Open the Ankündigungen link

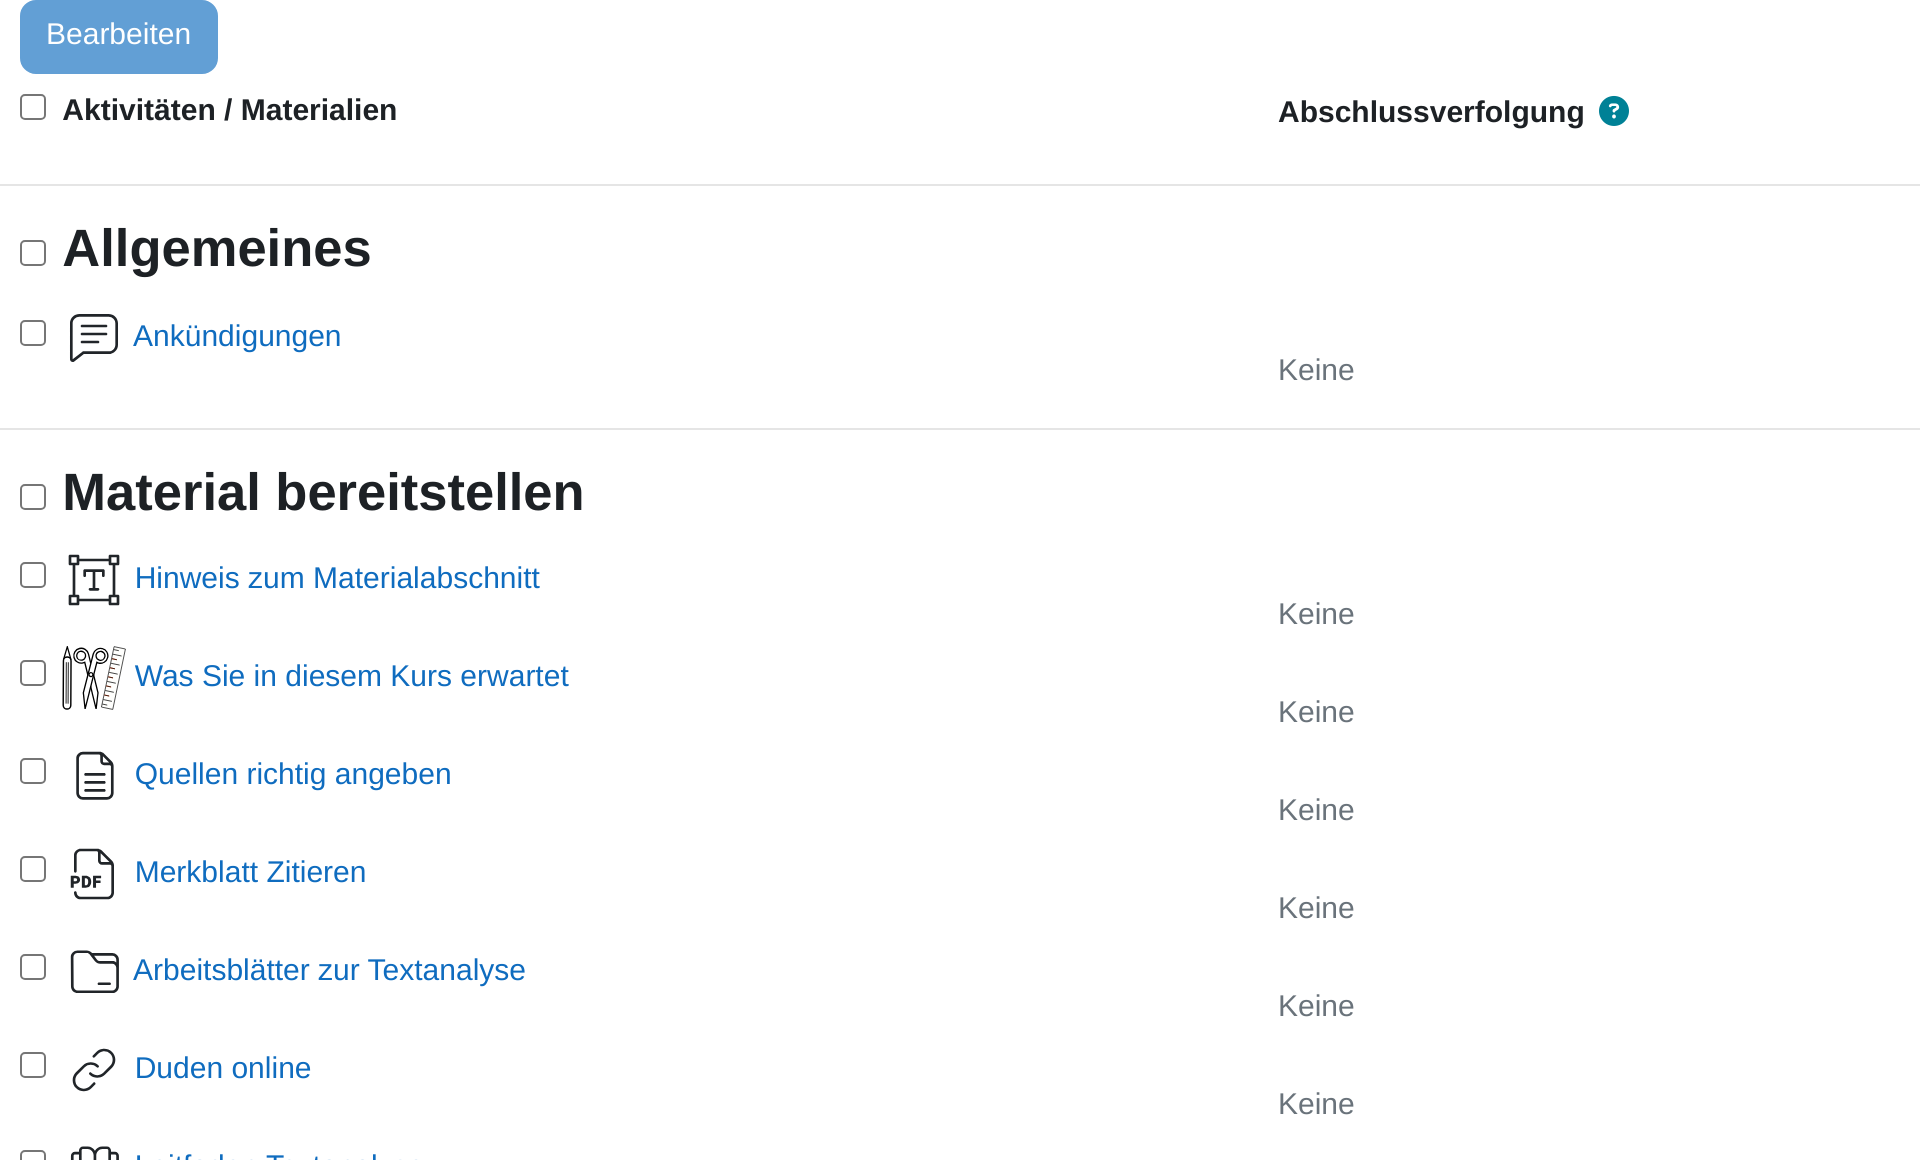click(237, 336)
